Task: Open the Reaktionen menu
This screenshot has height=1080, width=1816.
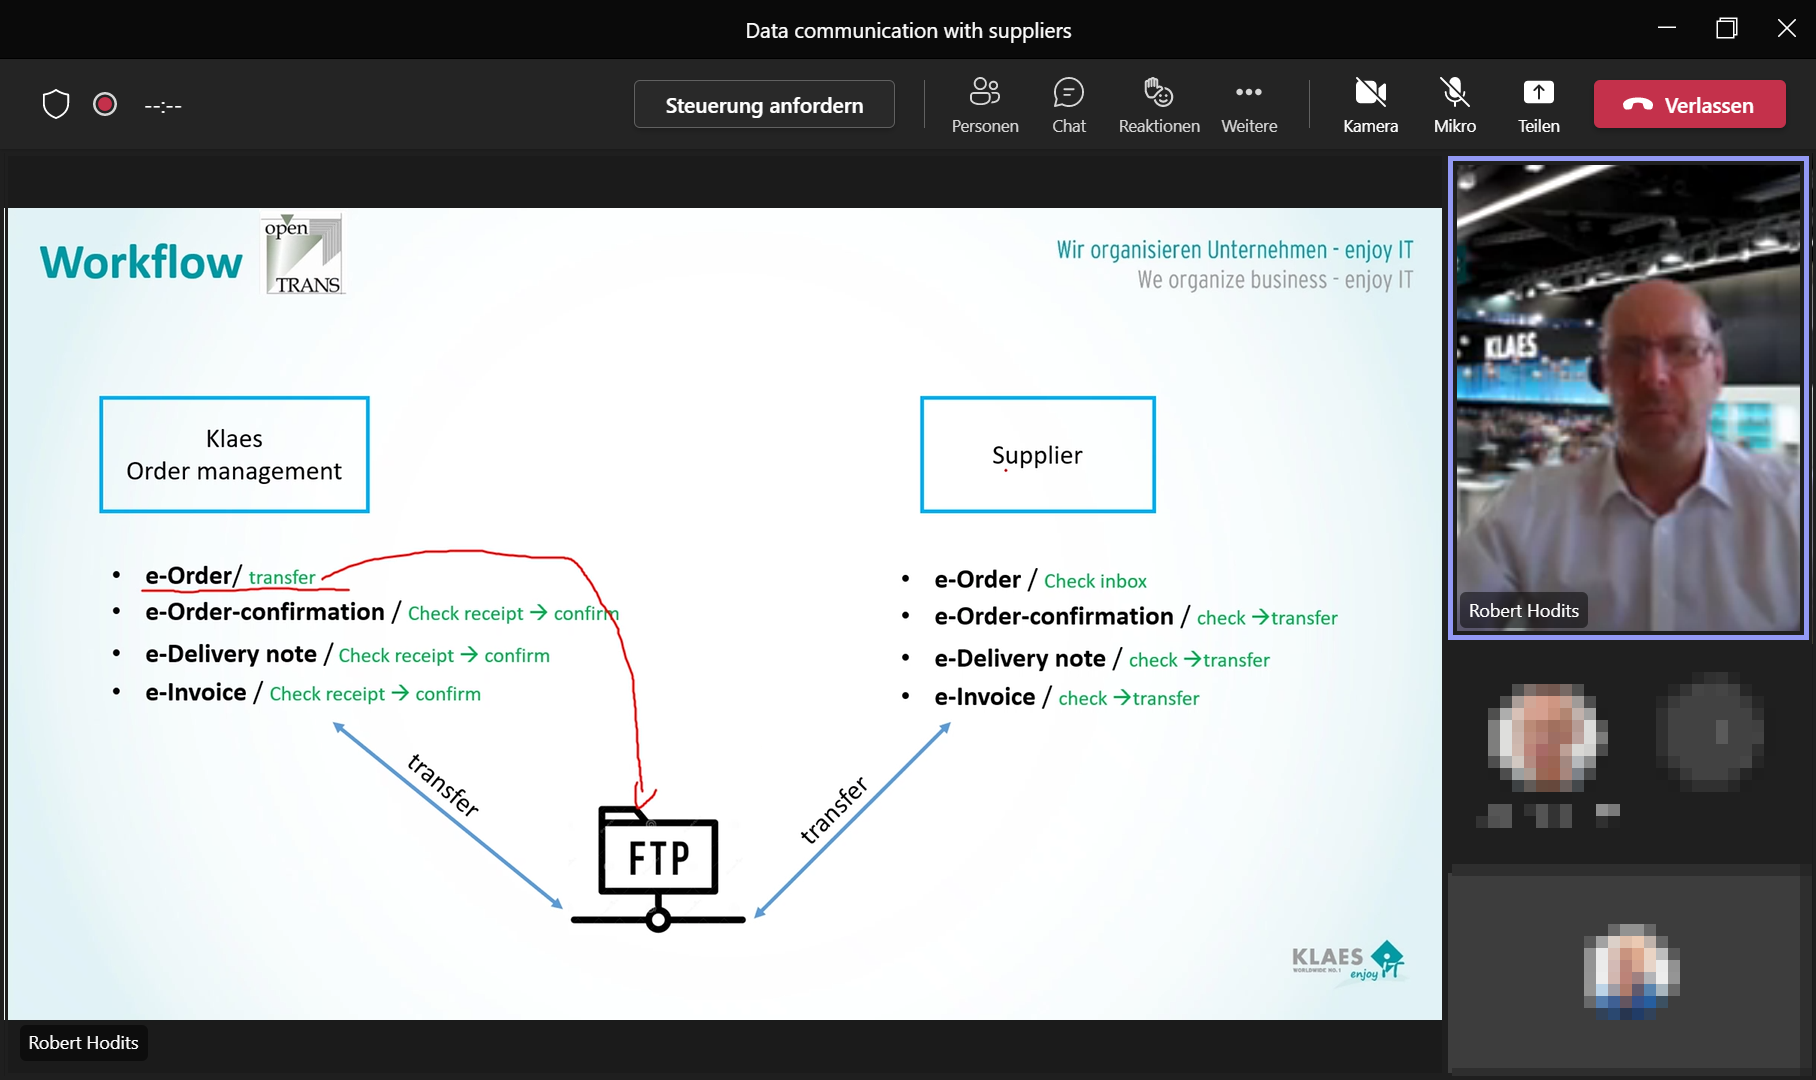Action: 1158,105
